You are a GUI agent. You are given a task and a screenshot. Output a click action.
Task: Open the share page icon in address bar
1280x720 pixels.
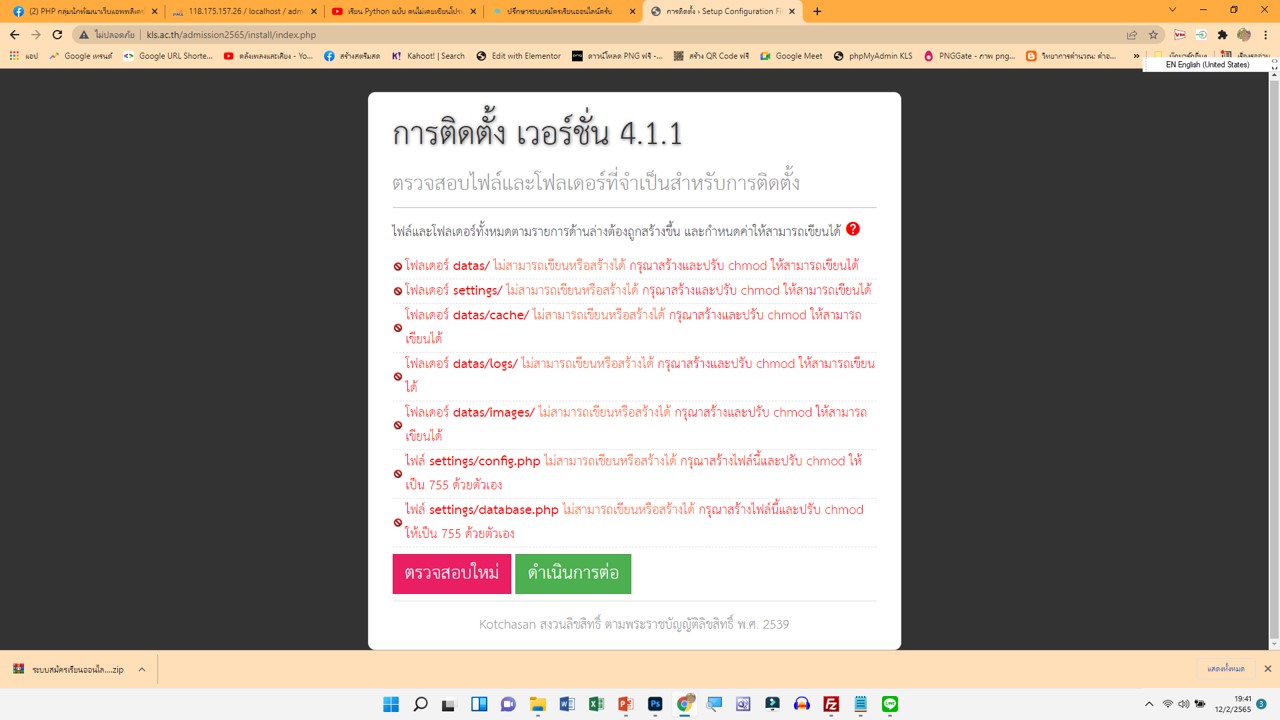(1132, 34)
